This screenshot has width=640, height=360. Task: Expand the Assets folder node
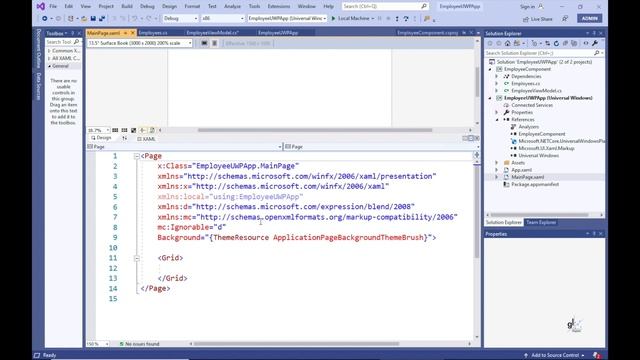[497, 163]
